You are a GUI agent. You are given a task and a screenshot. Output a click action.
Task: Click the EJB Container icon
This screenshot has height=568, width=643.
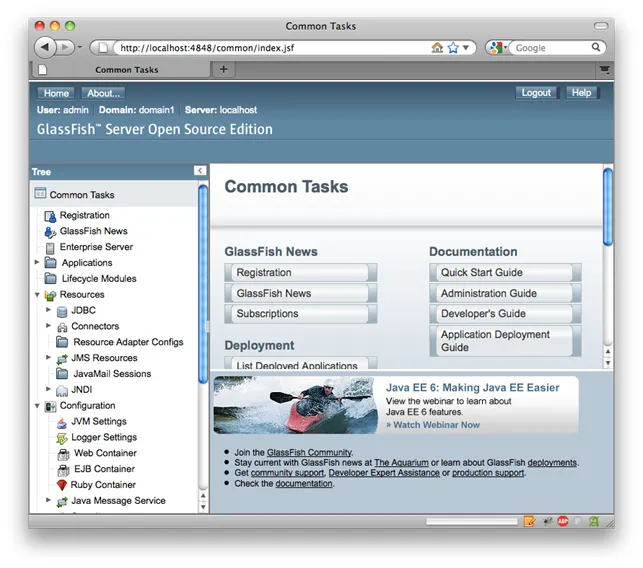coord(64,470)
